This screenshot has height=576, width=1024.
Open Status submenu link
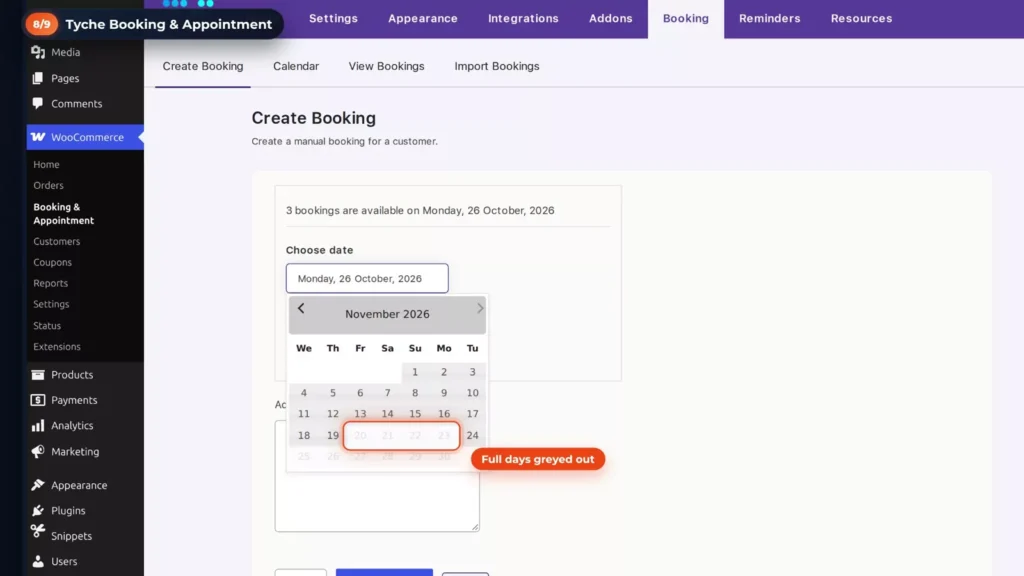click(47, 325)
